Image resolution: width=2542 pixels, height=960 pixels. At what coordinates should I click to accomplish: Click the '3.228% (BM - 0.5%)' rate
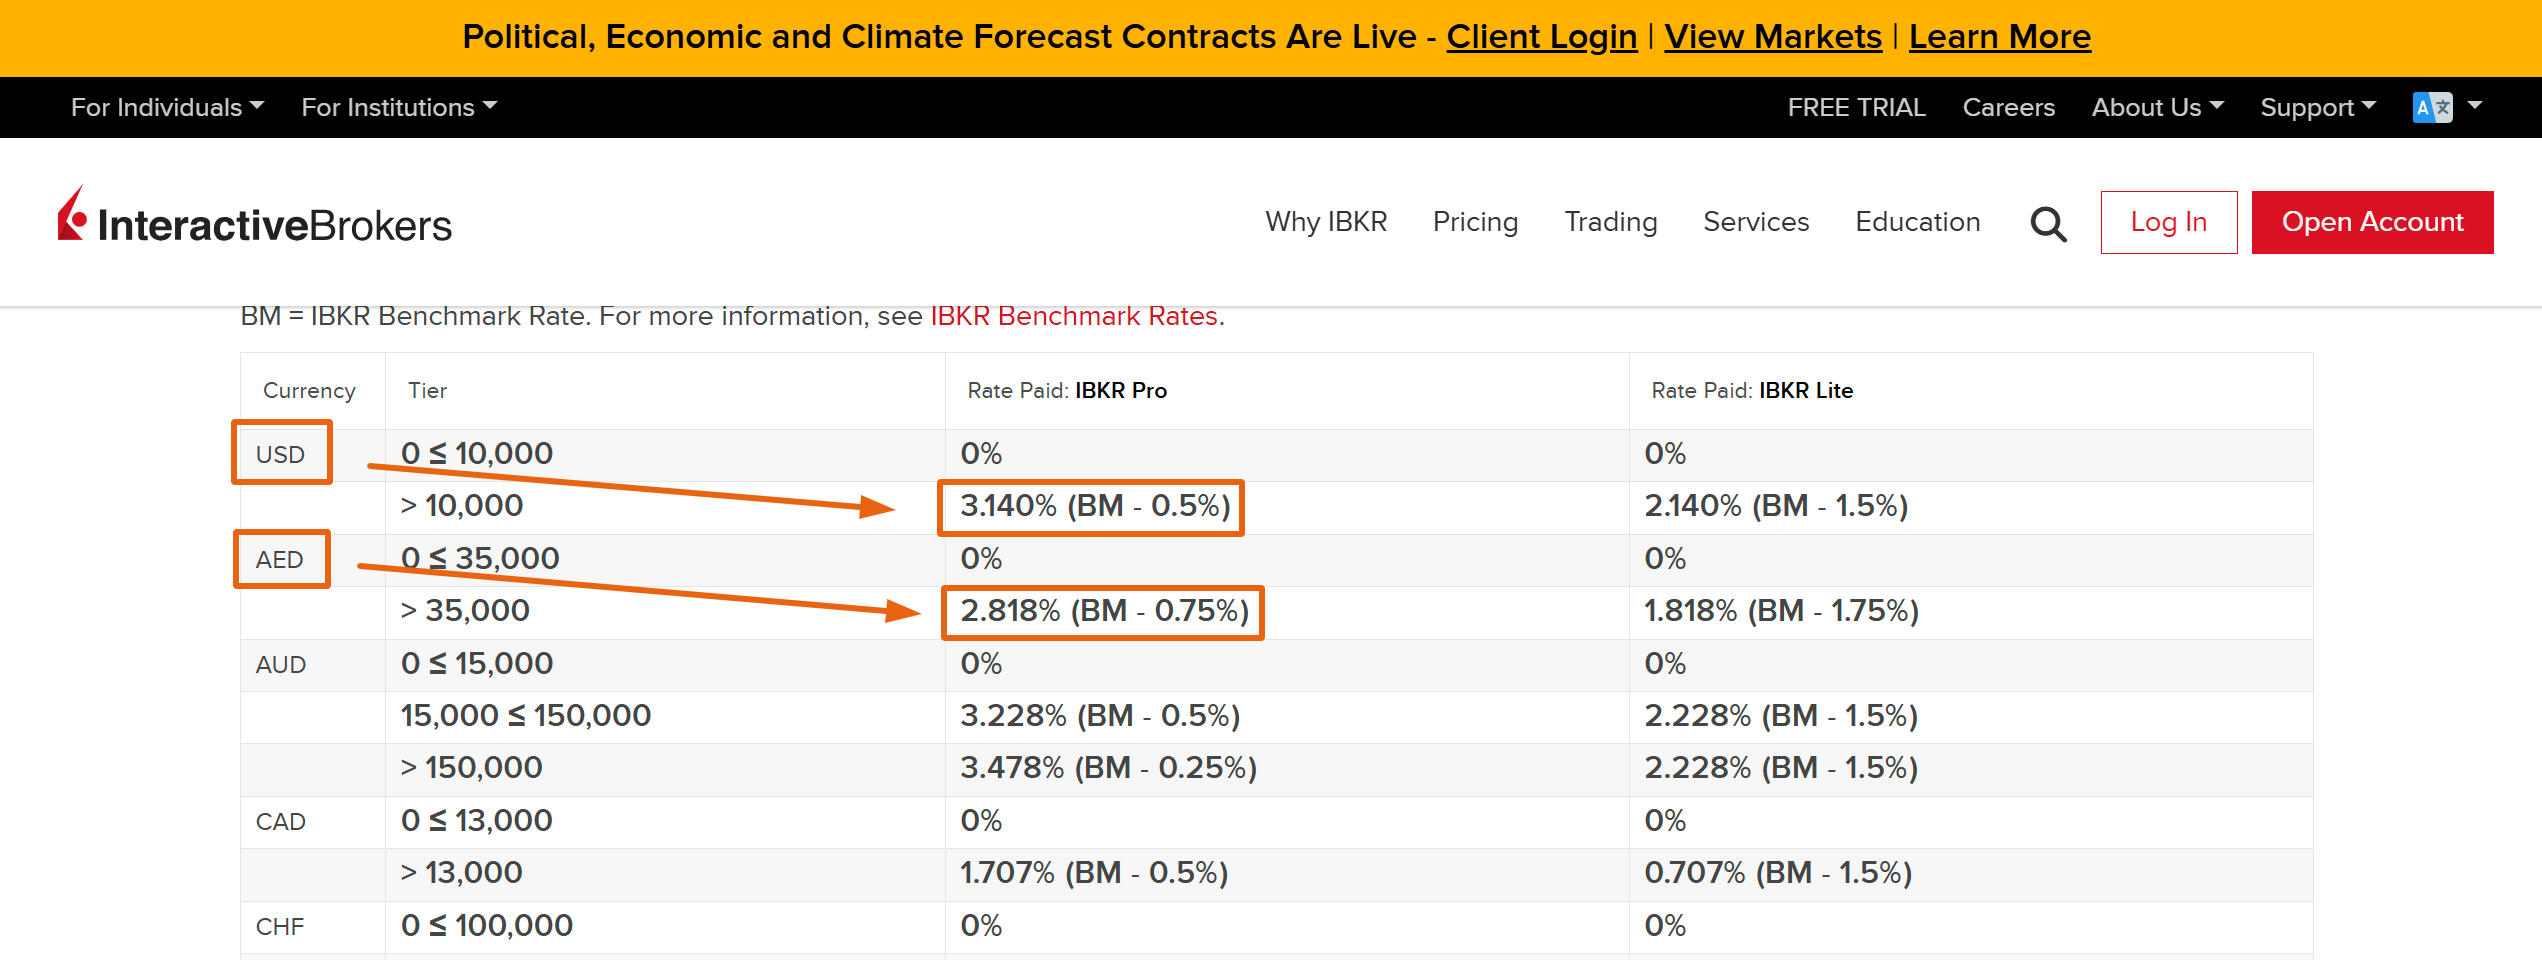pyautogui.click(x=1100, y=716)
